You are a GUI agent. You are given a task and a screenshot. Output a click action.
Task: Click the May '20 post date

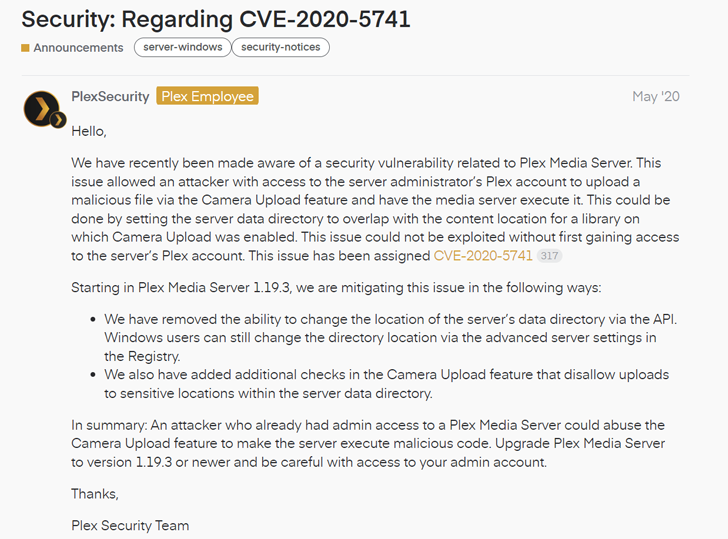tap(656, 97)
